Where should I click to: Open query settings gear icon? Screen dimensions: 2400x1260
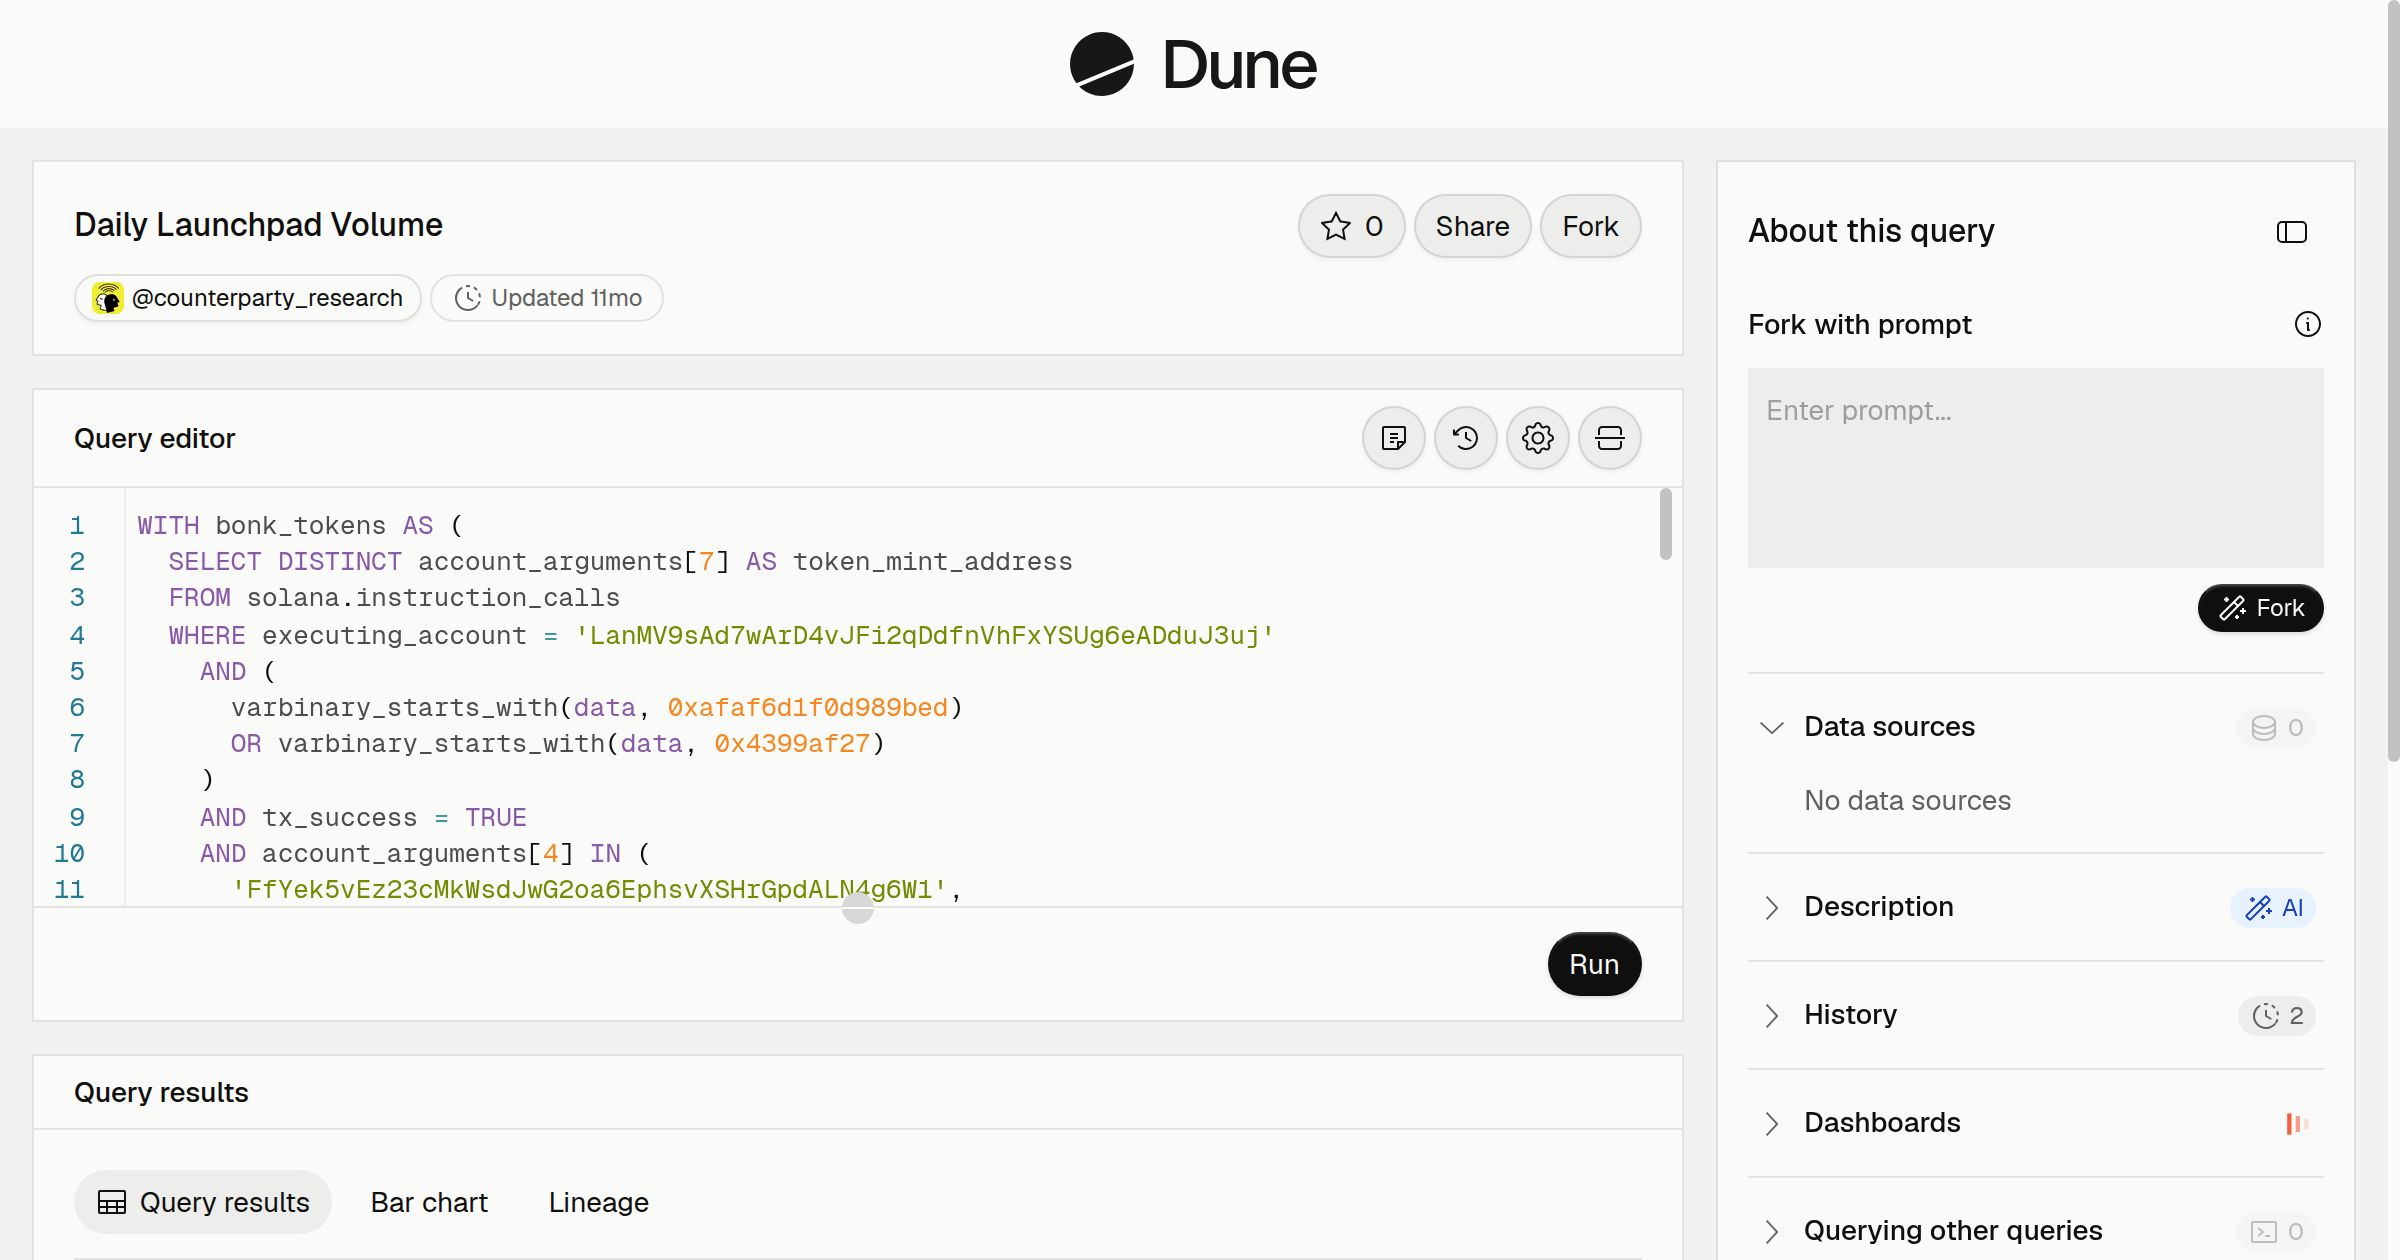[1537, 438]
